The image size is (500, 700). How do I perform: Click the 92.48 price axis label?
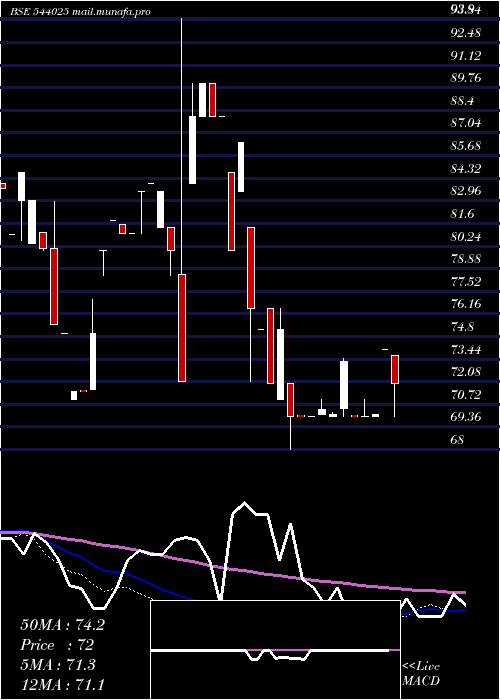click(466, 33)
